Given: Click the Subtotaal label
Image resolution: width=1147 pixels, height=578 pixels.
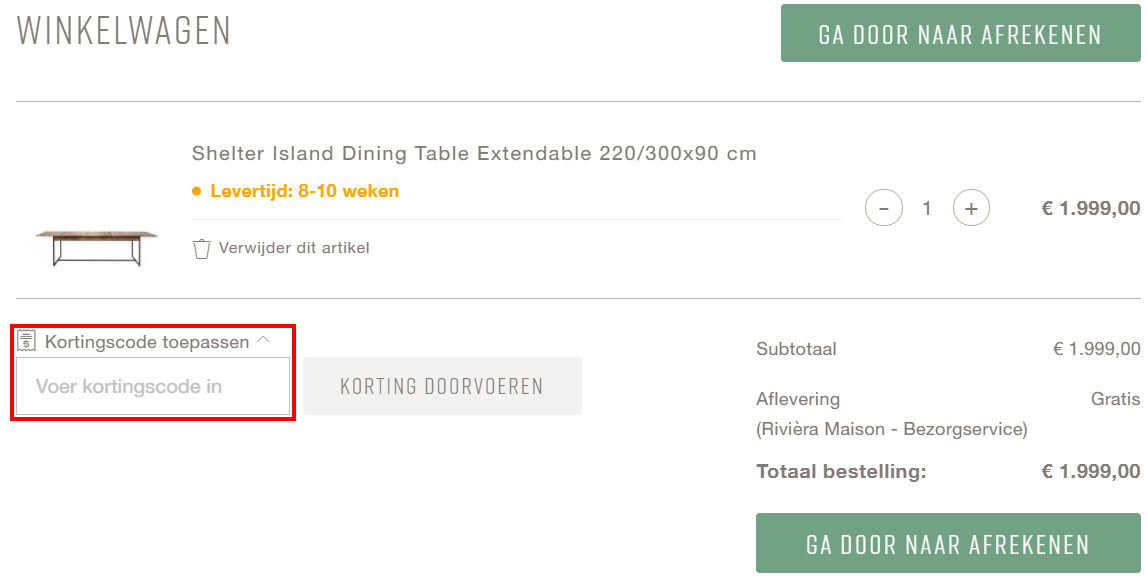Looking at the screenshot, I should (796, 349).
